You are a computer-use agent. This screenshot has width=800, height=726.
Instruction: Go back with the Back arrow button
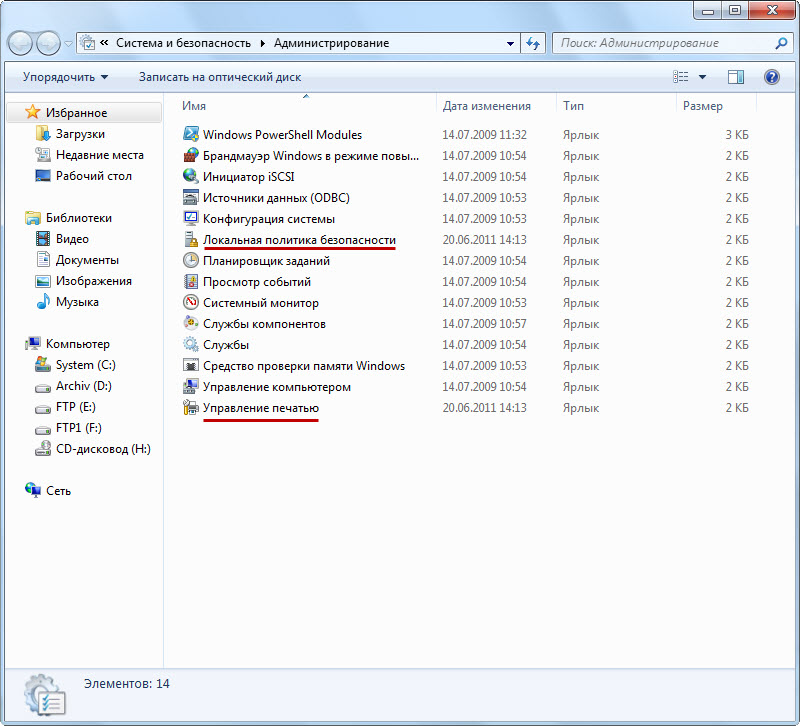pyautogui.click(x=21, y=43)
